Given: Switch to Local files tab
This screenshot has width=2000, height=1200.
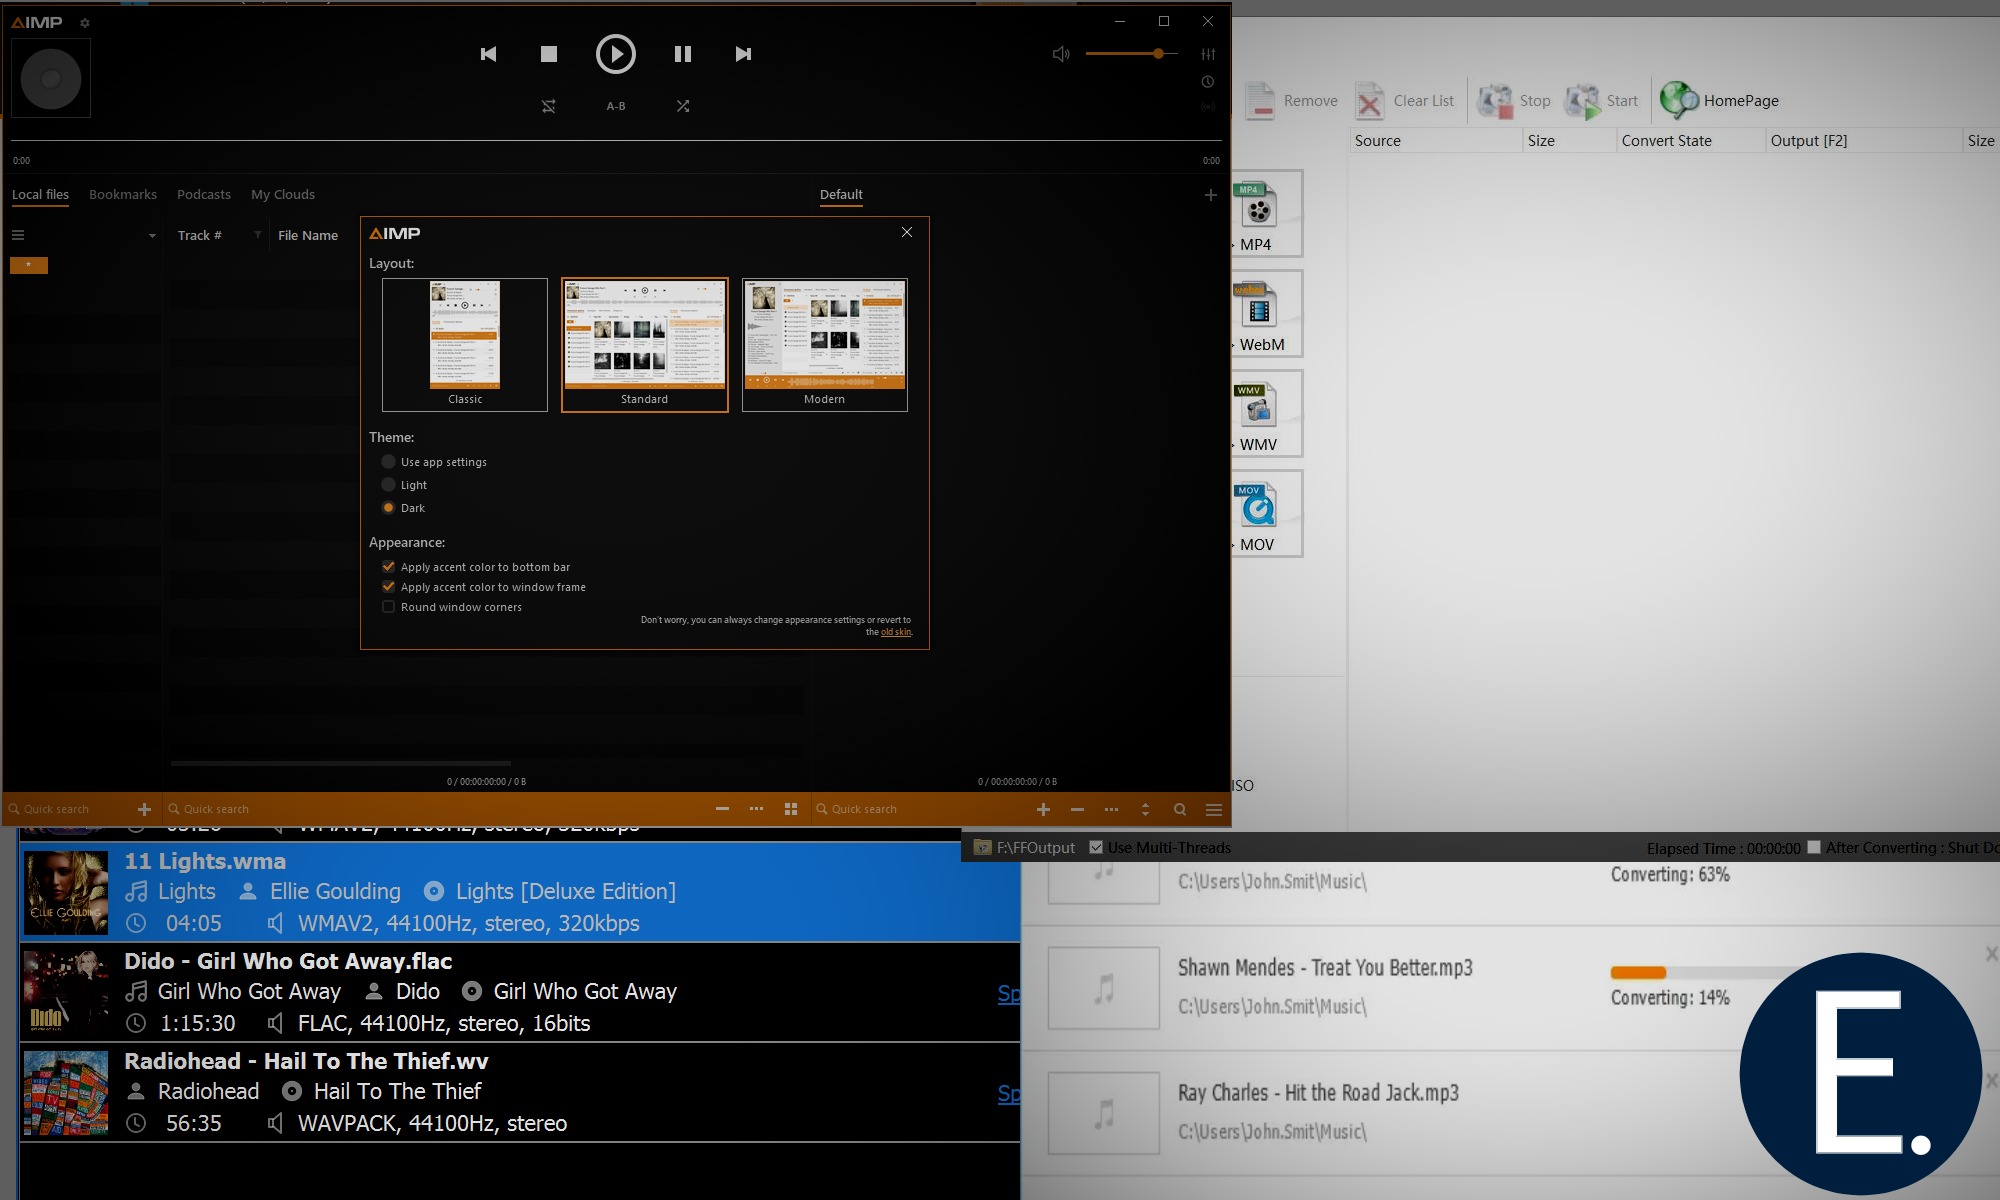Looking at the screenshot, I should click(40, 195).
